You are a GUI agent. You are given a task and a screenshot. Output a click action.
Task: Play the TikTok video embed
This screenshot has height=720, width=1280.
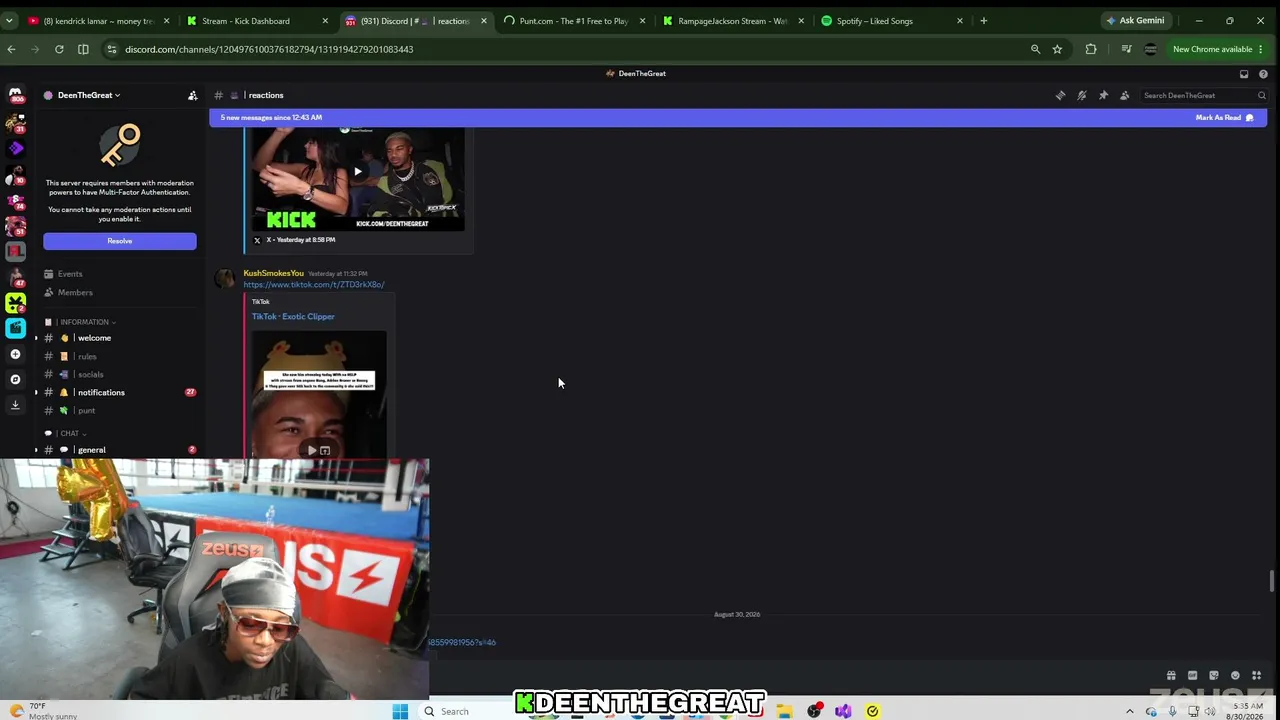[312, 451]
